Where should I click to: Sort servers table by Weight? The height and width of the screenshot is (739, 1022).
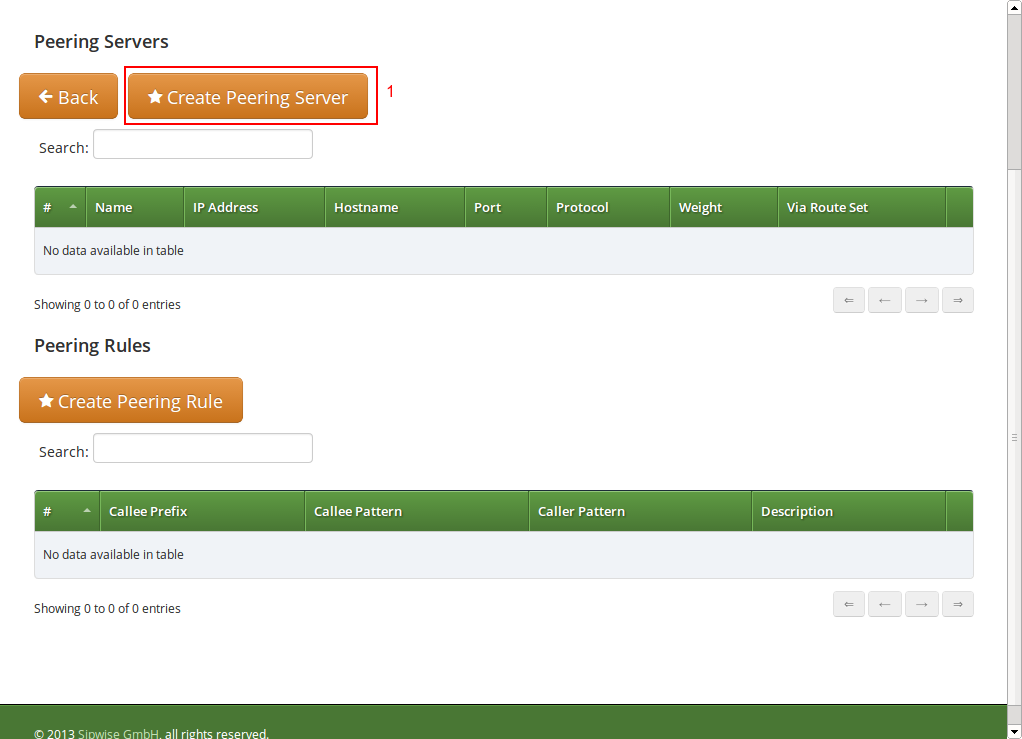pos(723,207)
